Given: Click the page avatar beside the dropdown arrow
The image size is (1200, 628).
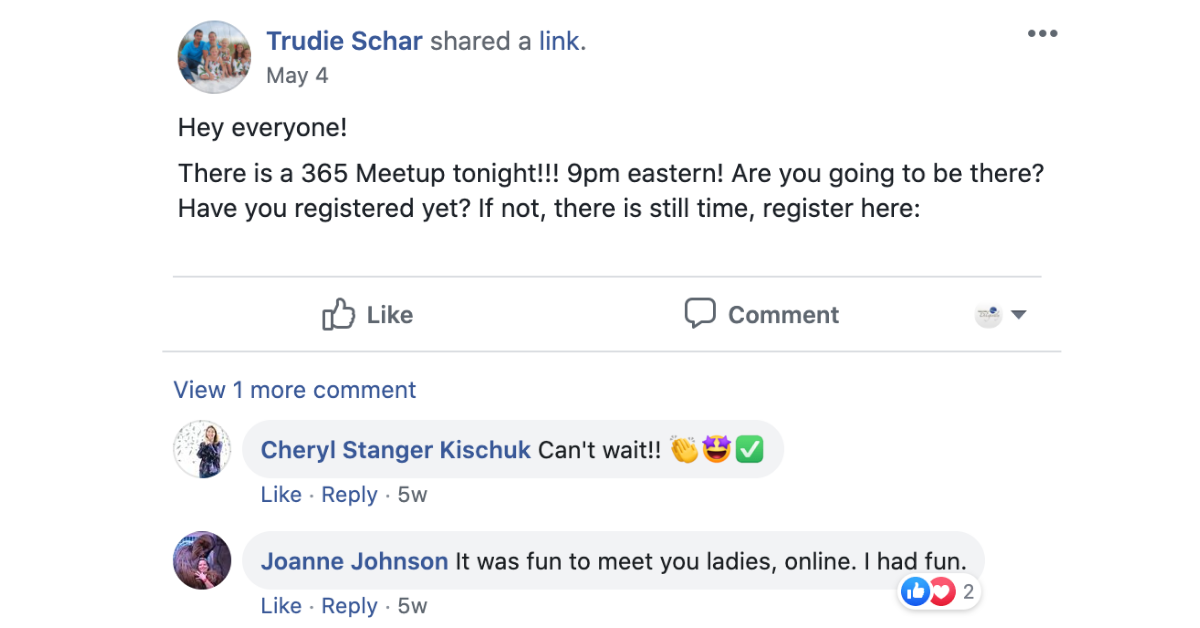Looking at the screenshot, I should [988, 315].
